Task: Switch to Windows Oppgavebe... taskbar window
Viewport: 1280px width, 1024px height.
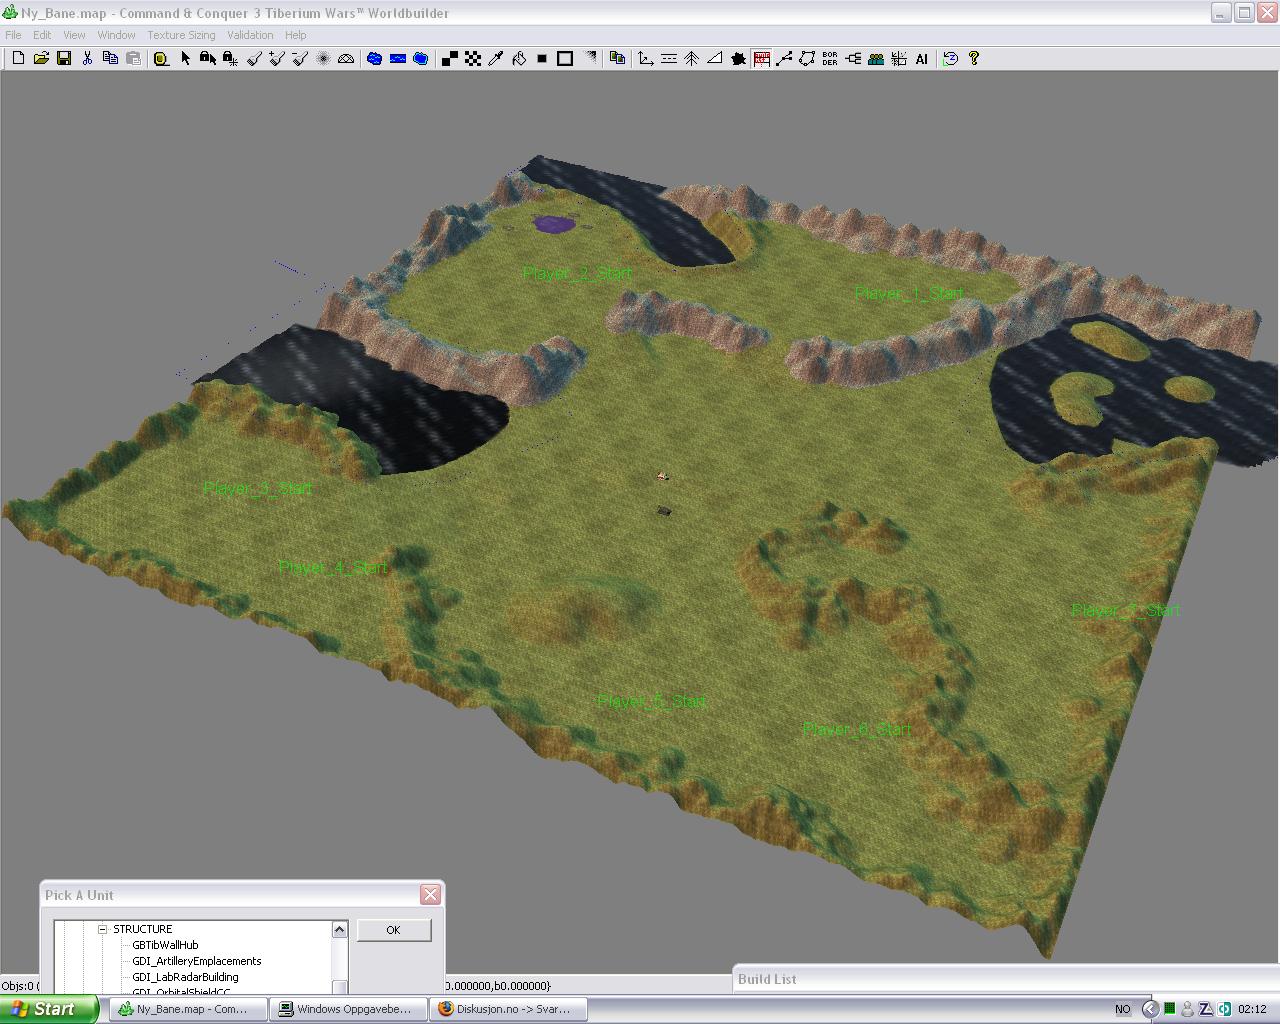Action: pyautogui.click(x=347, y=1009)
